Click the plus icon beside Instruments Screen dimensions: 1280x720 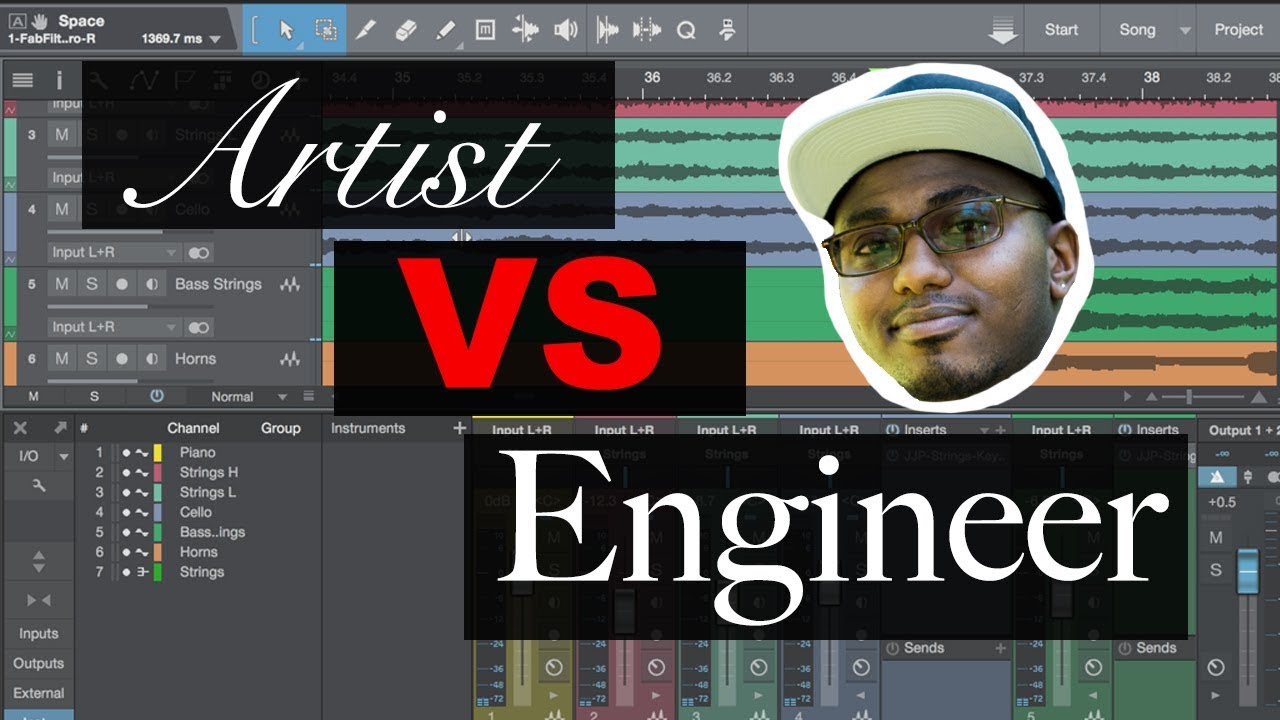point(459,428)
